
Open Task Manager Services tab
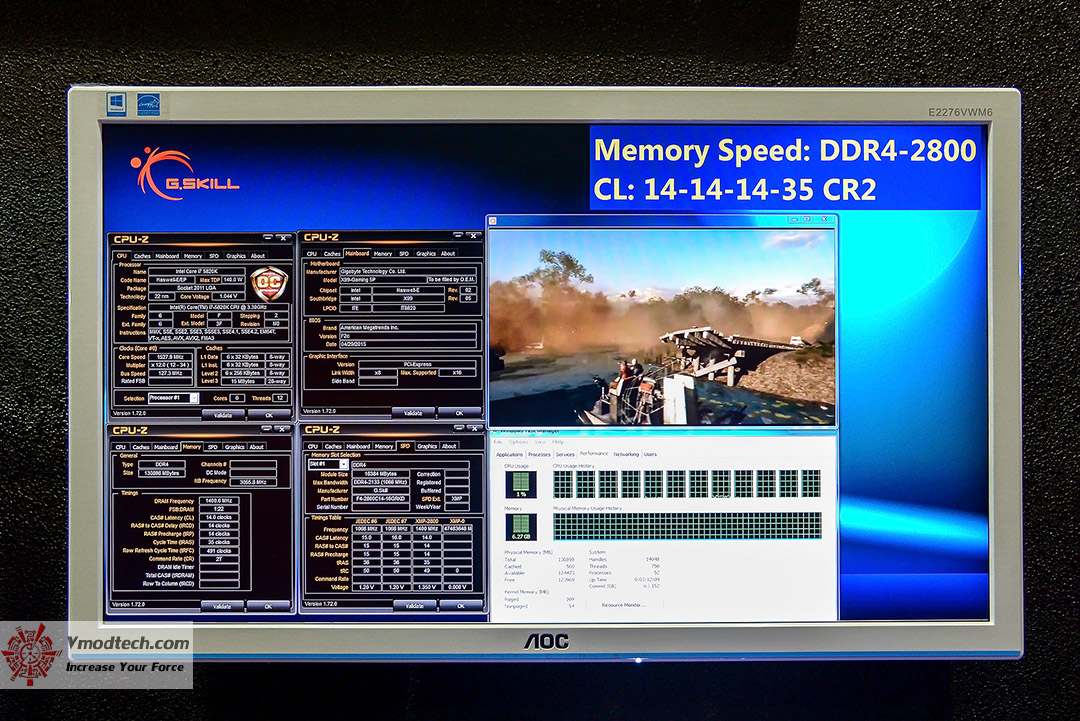565,454
